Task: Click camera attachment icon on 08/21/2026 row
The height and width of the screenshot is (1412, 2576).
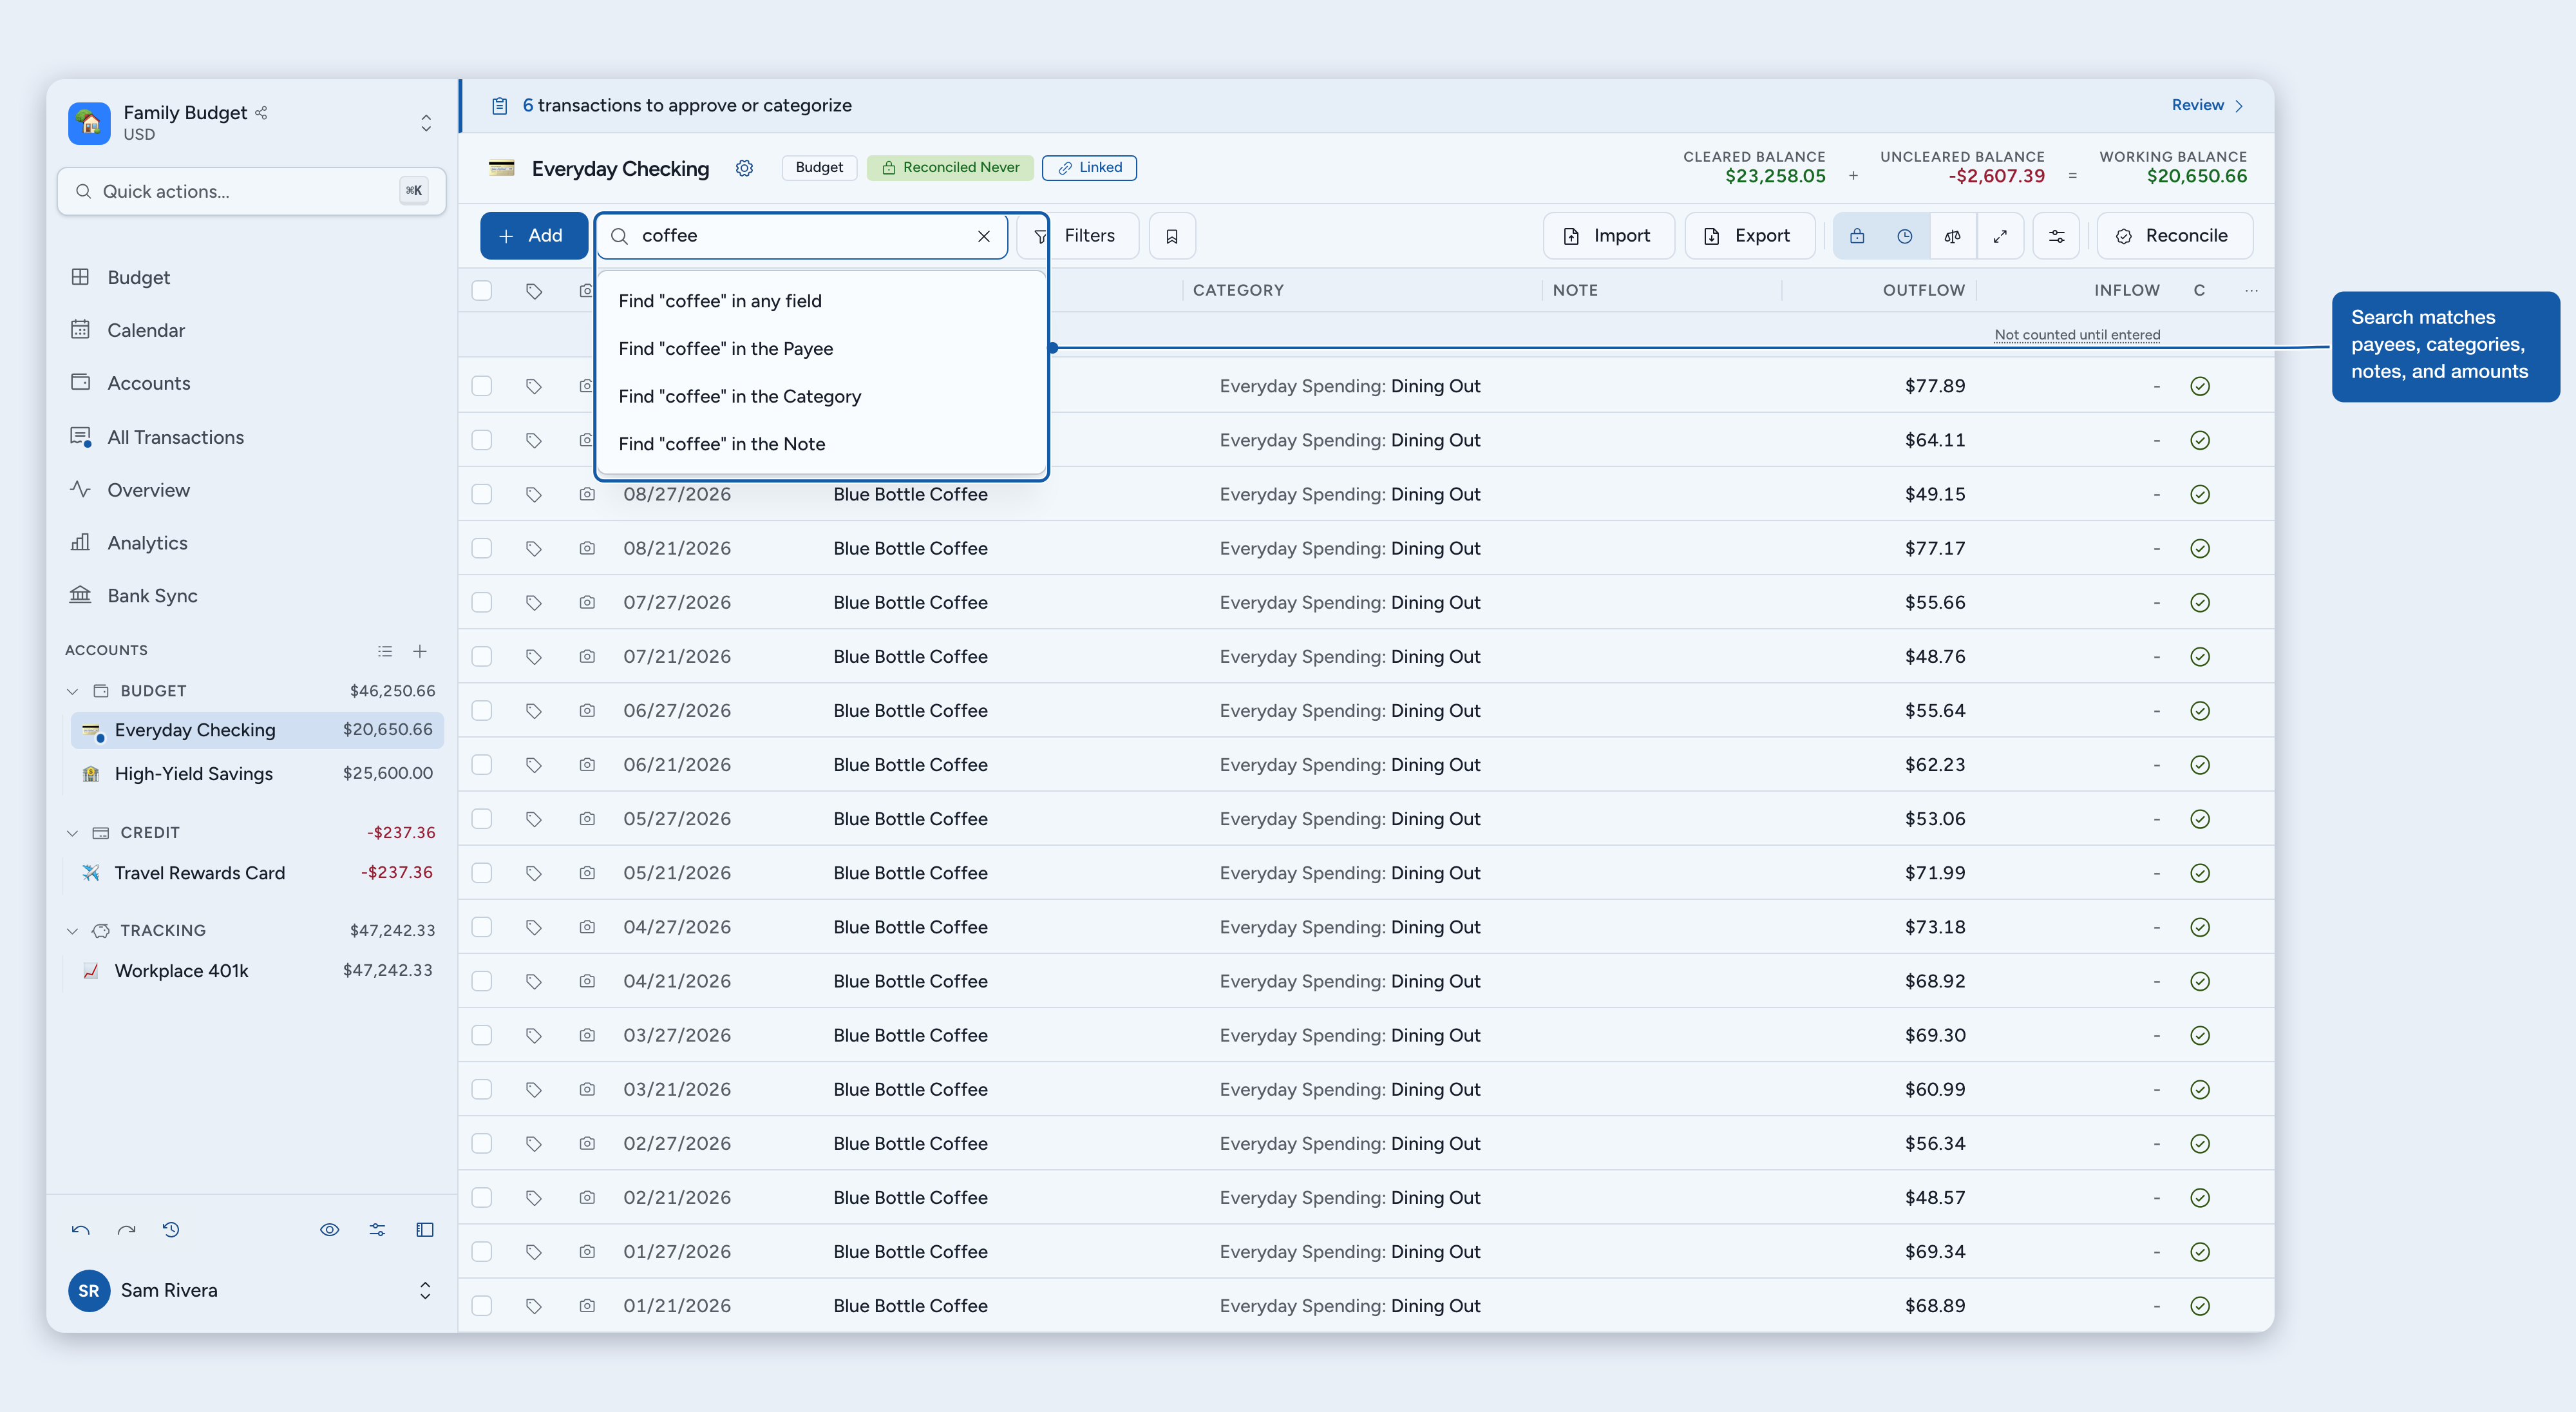Action: point(587,548)
